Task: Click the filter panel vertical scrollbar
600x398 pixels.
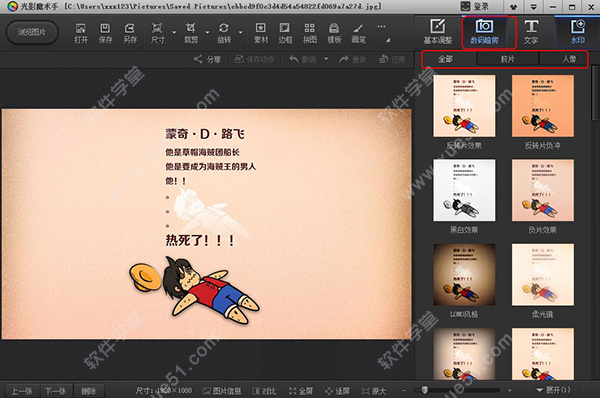Action: click(x=595, y=93)
